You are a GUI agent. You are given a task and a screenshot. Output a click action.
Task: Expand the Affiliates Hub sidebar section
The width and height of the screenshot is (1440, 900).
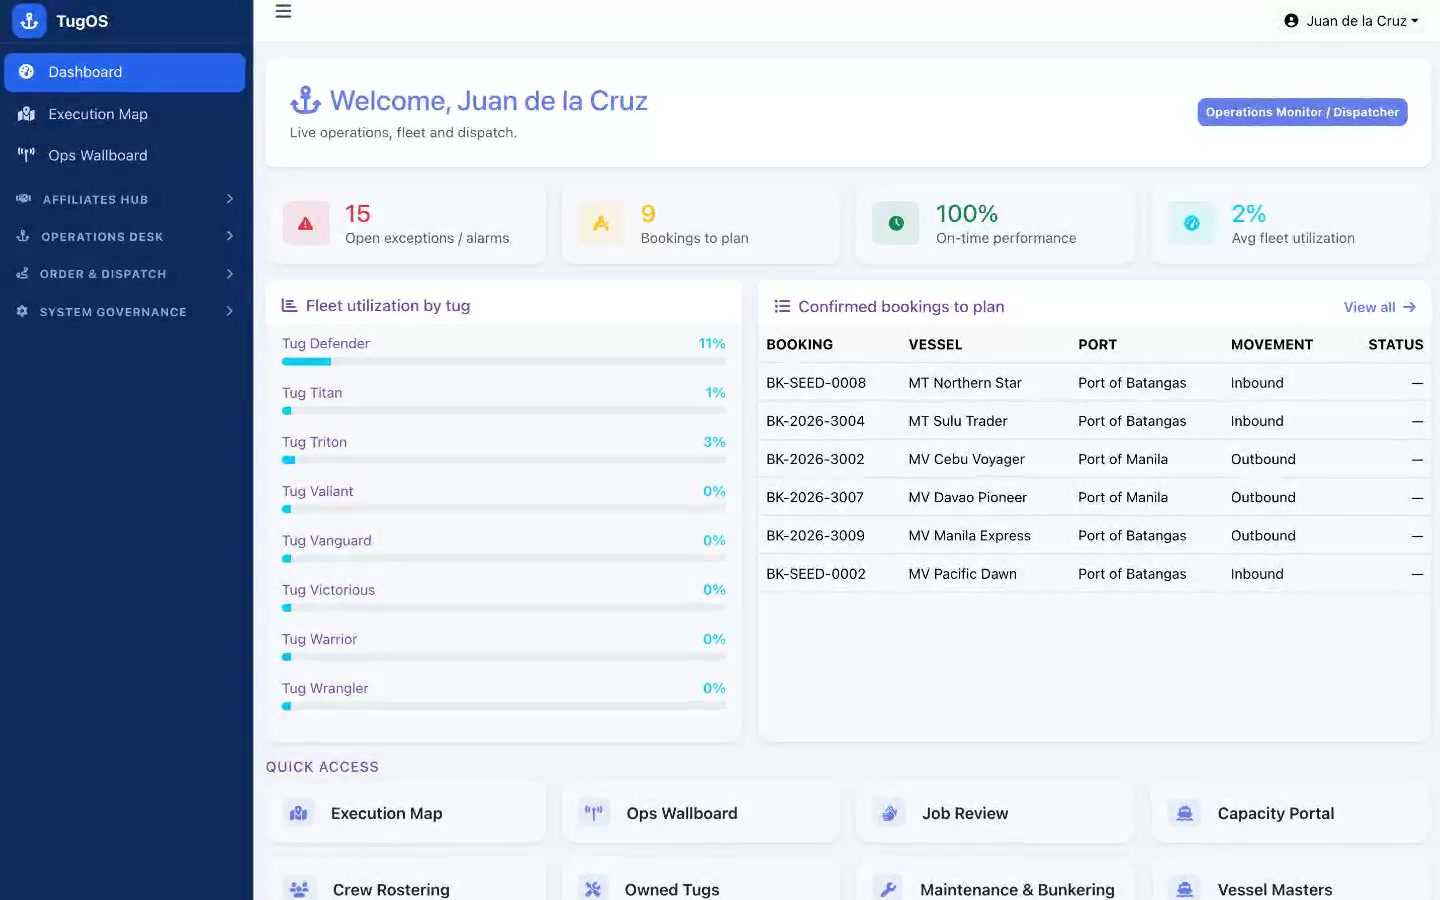(x=126, y=199)
